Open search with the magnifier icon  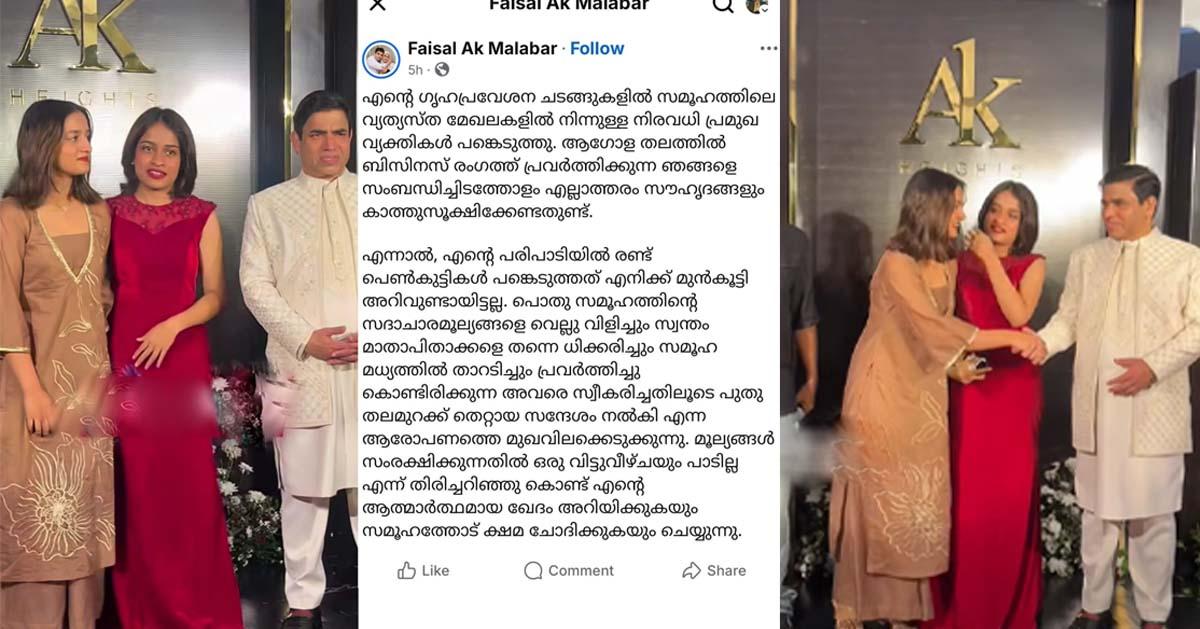(x=723, y=5)
